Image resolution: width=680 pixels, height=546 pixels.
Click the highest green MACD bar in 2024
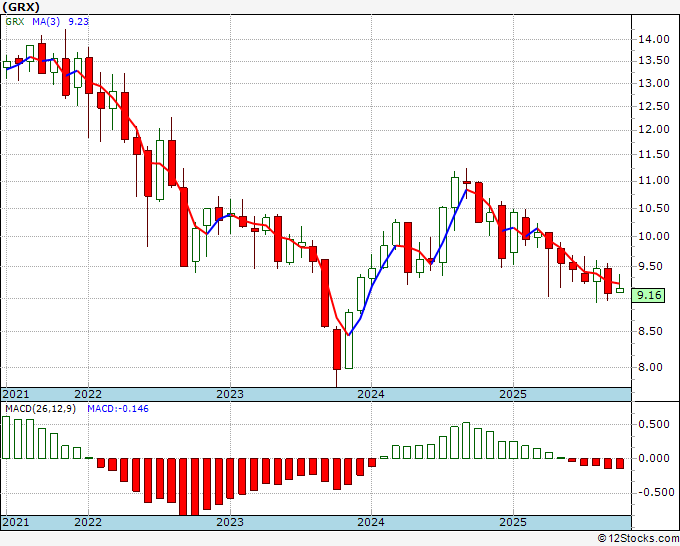(x=466, y=440)
